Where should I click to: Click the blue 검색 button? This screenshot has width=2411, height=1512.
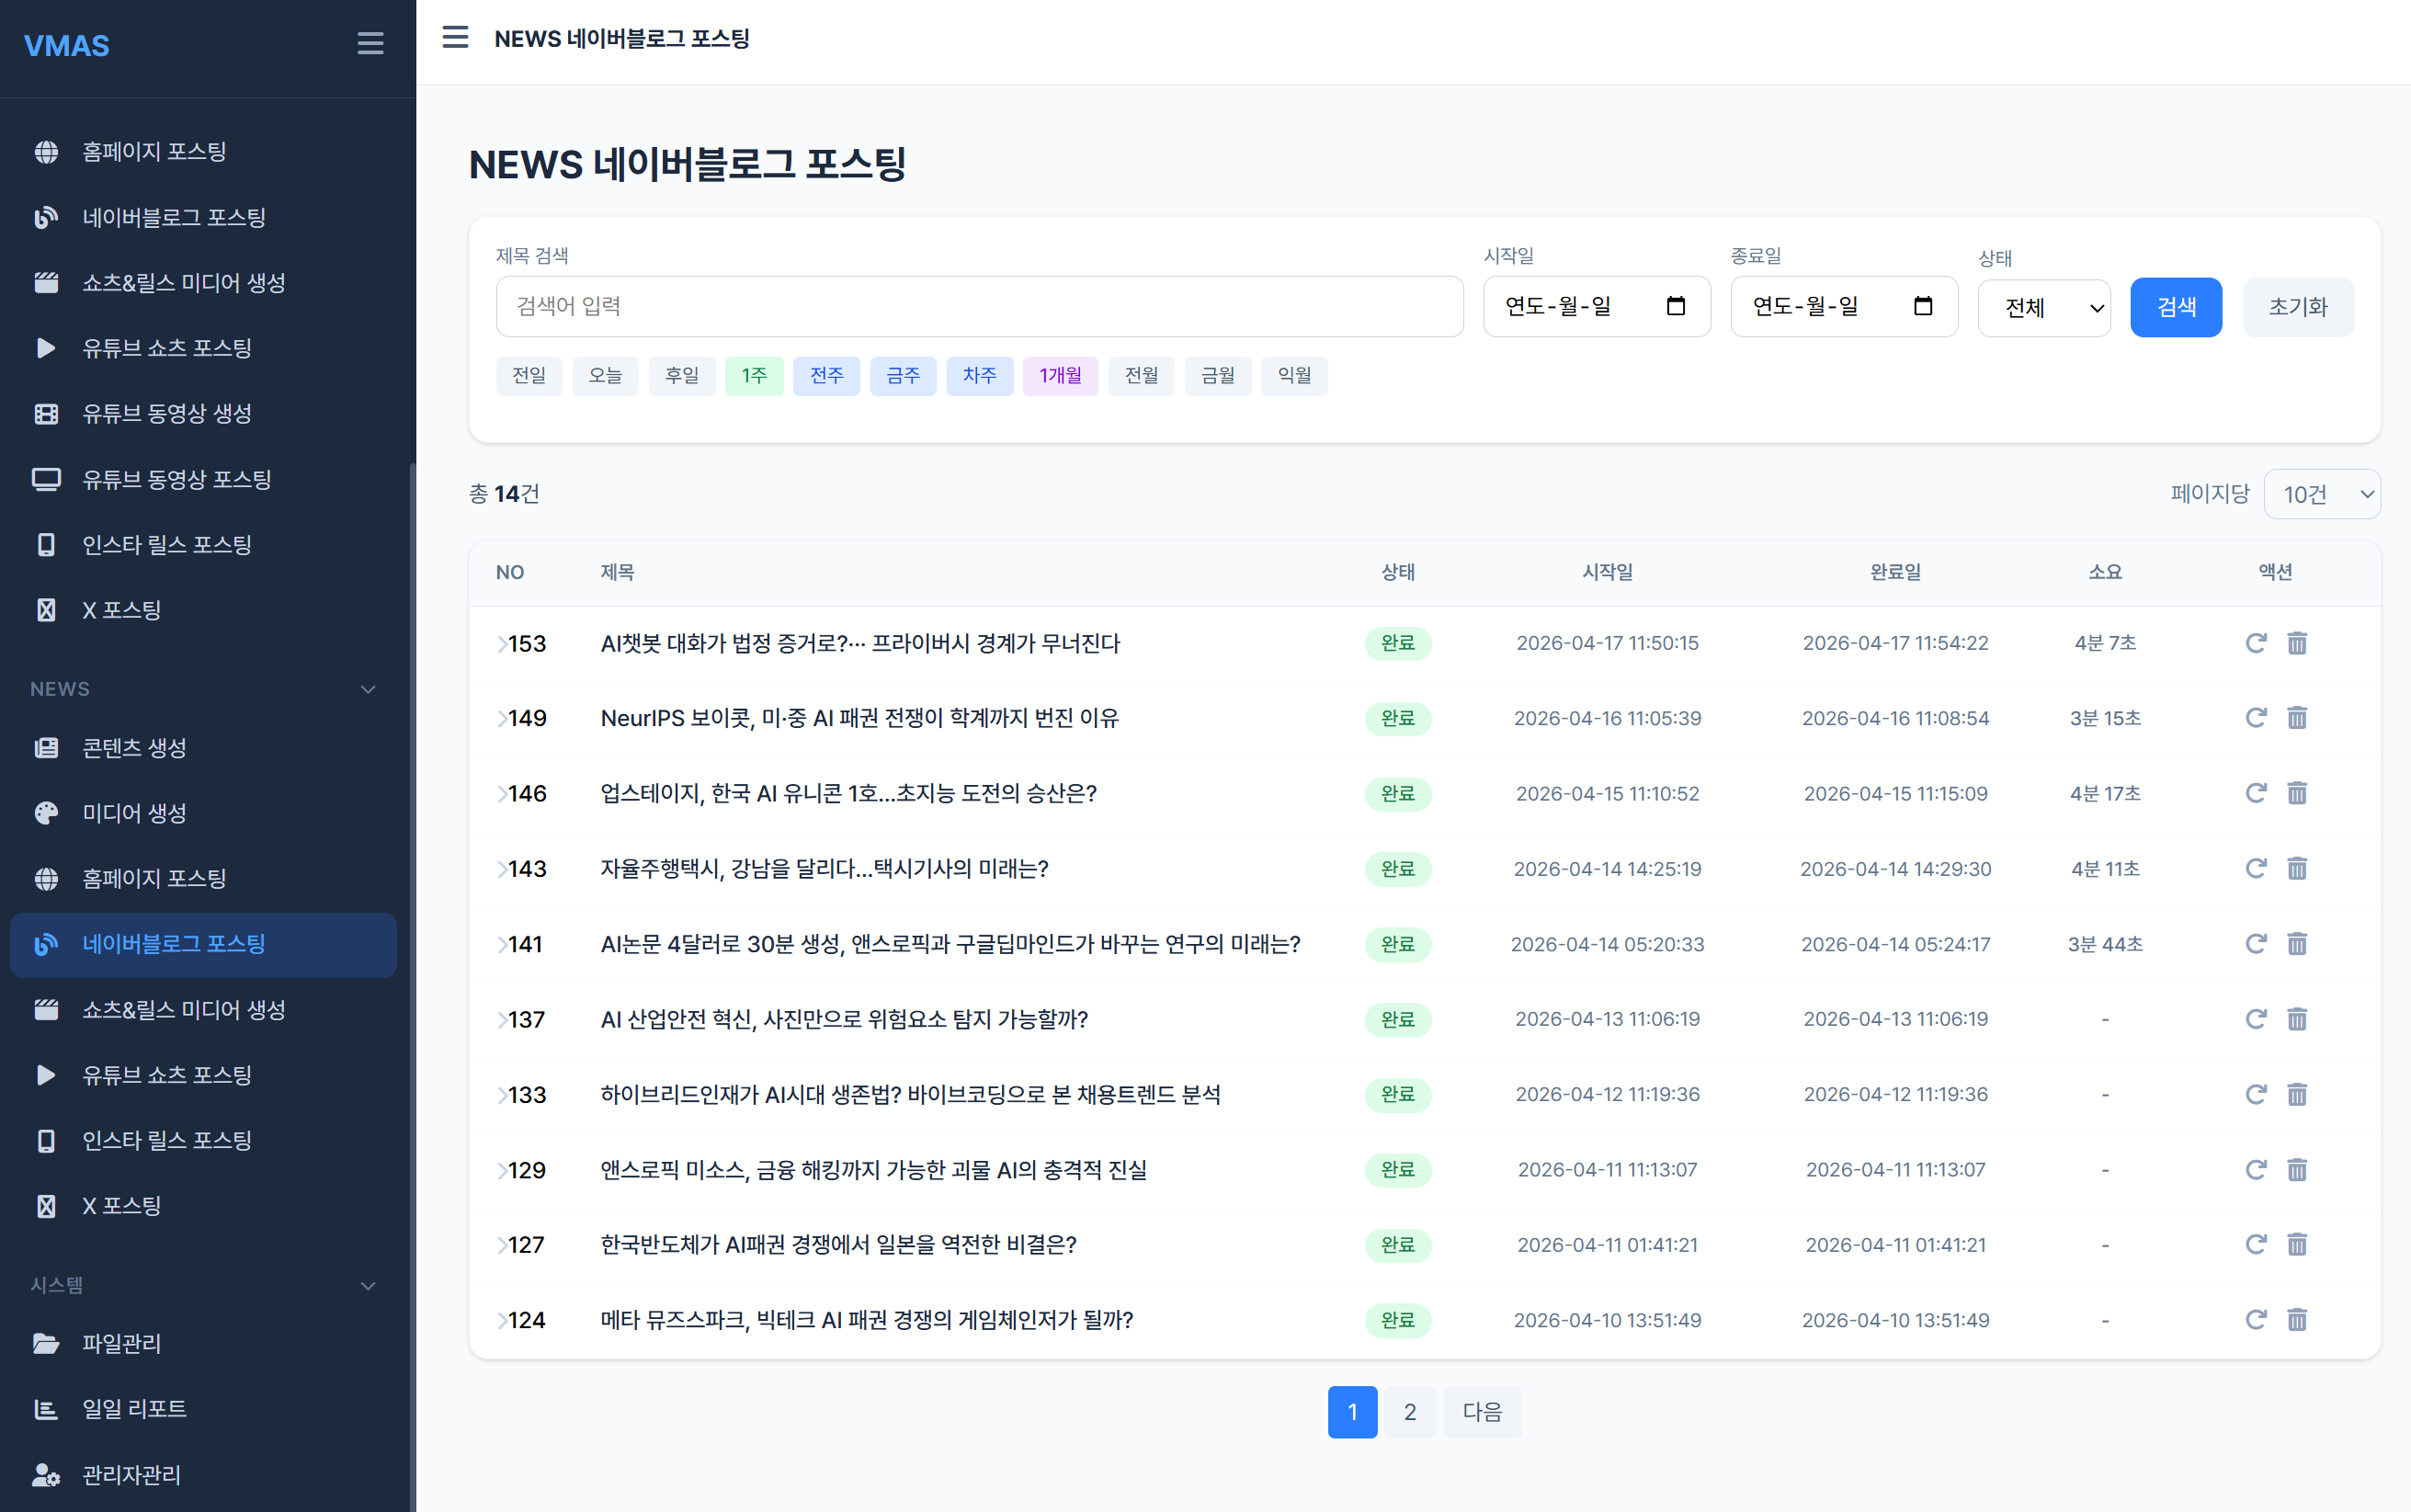2175,307
